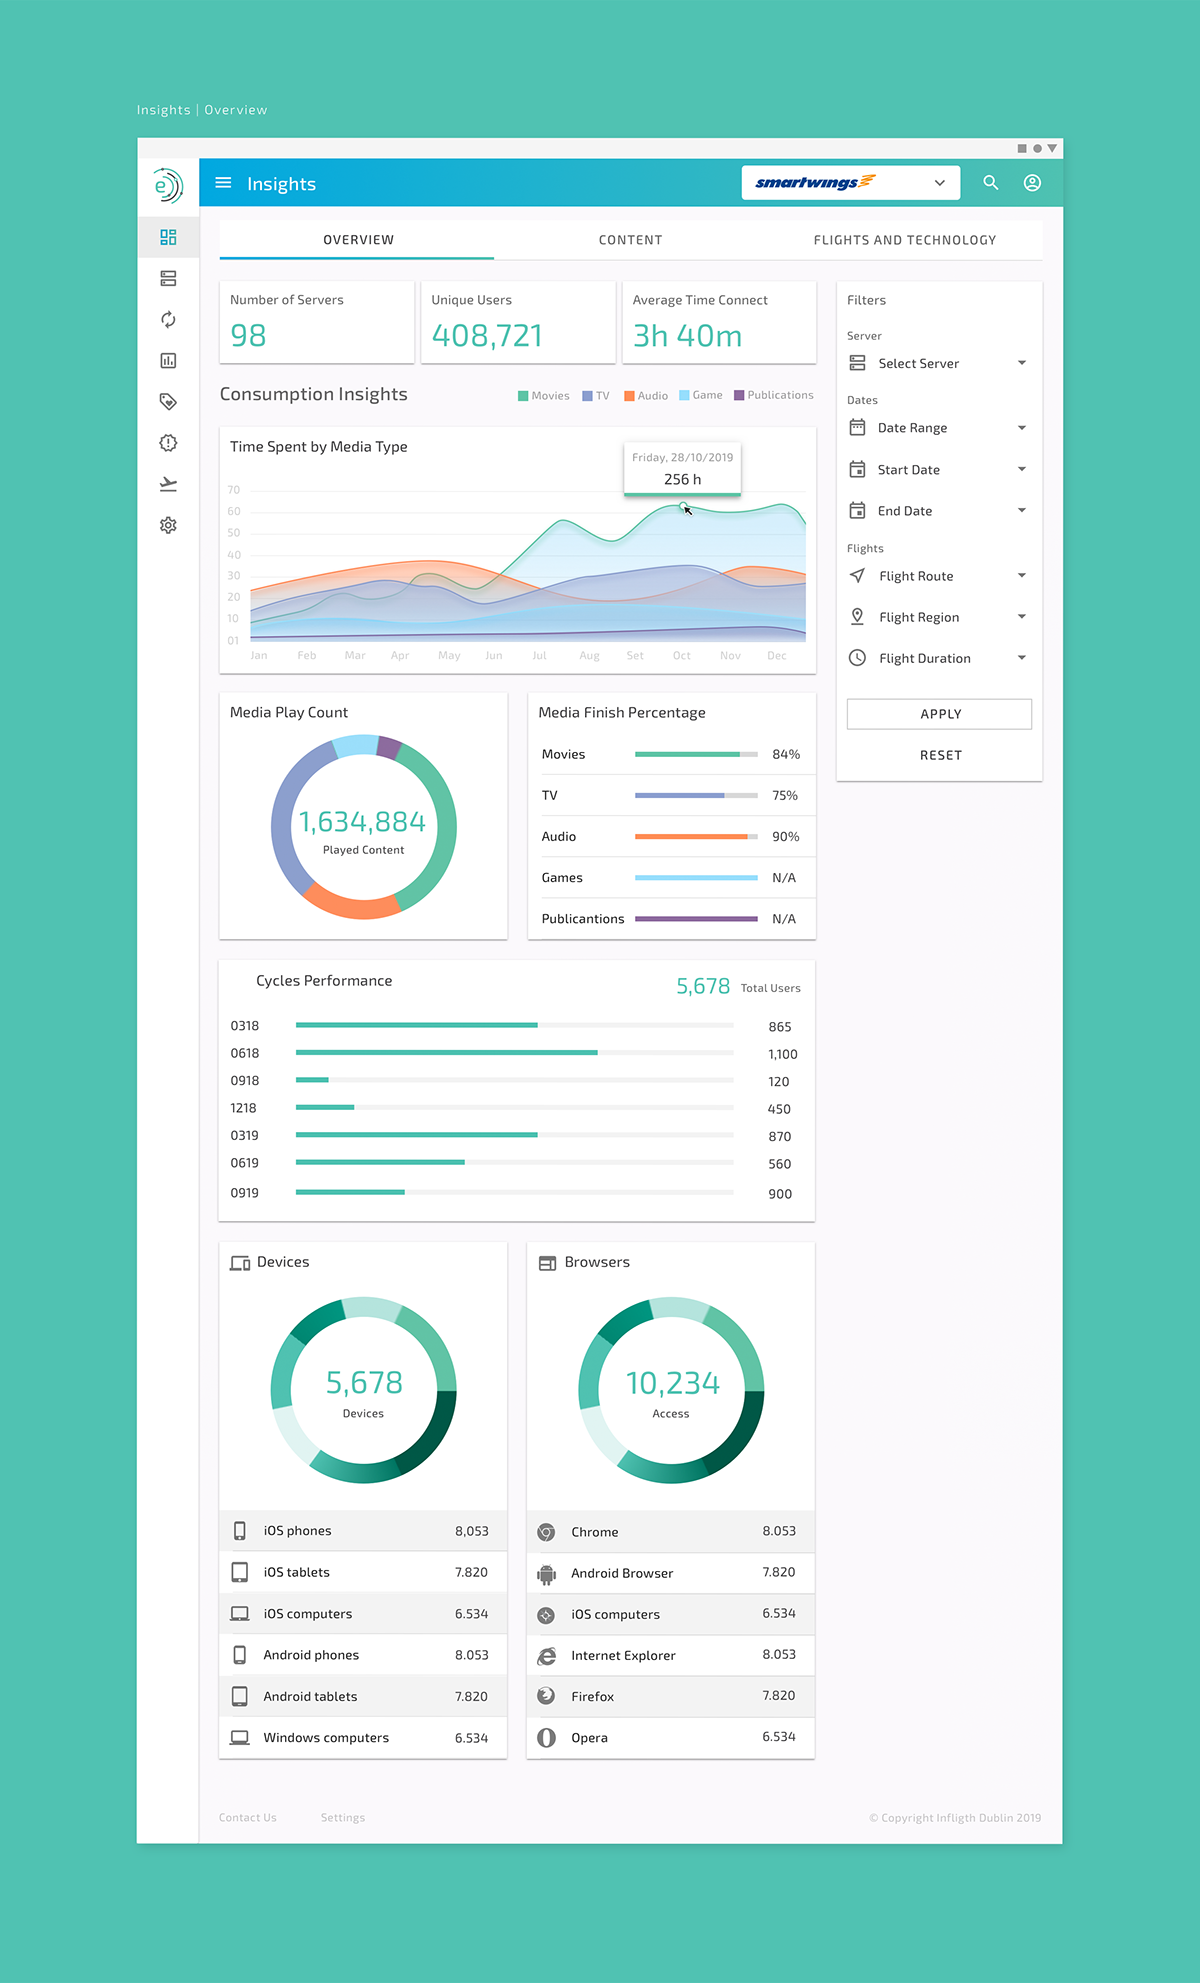1200x1983 pixels.
Task: Open the hamburger menu next to Insights
Action: pyautogui.click(x=223, y=183)
